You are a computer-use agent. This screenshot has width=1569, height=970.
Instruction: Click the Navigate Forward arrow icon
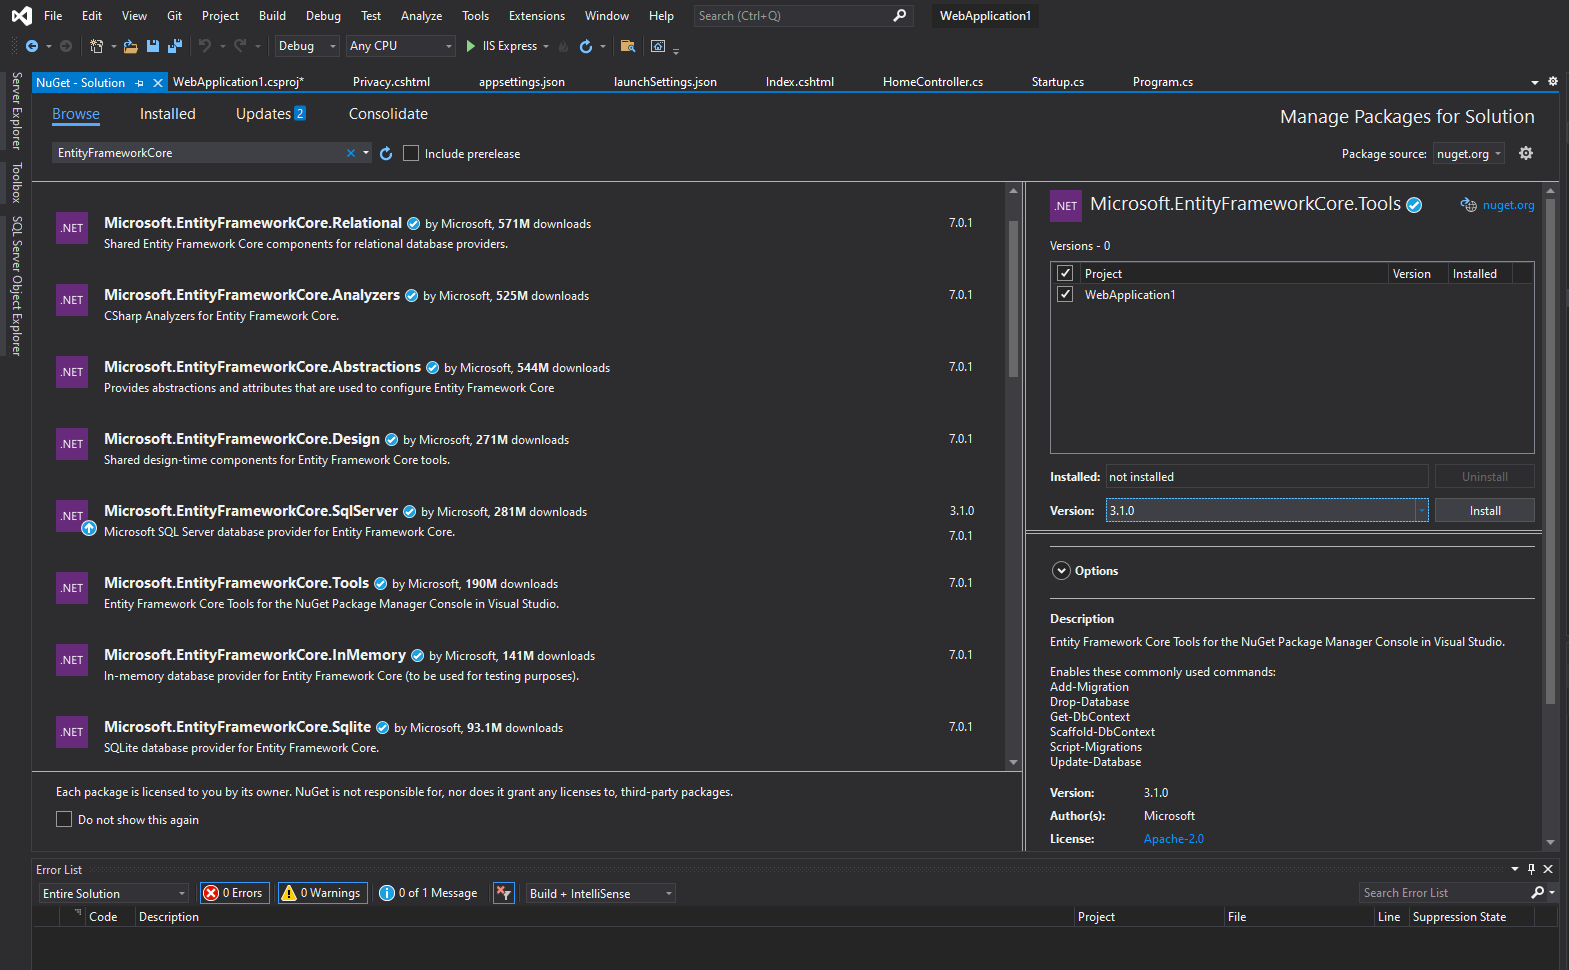coord(66,46)
